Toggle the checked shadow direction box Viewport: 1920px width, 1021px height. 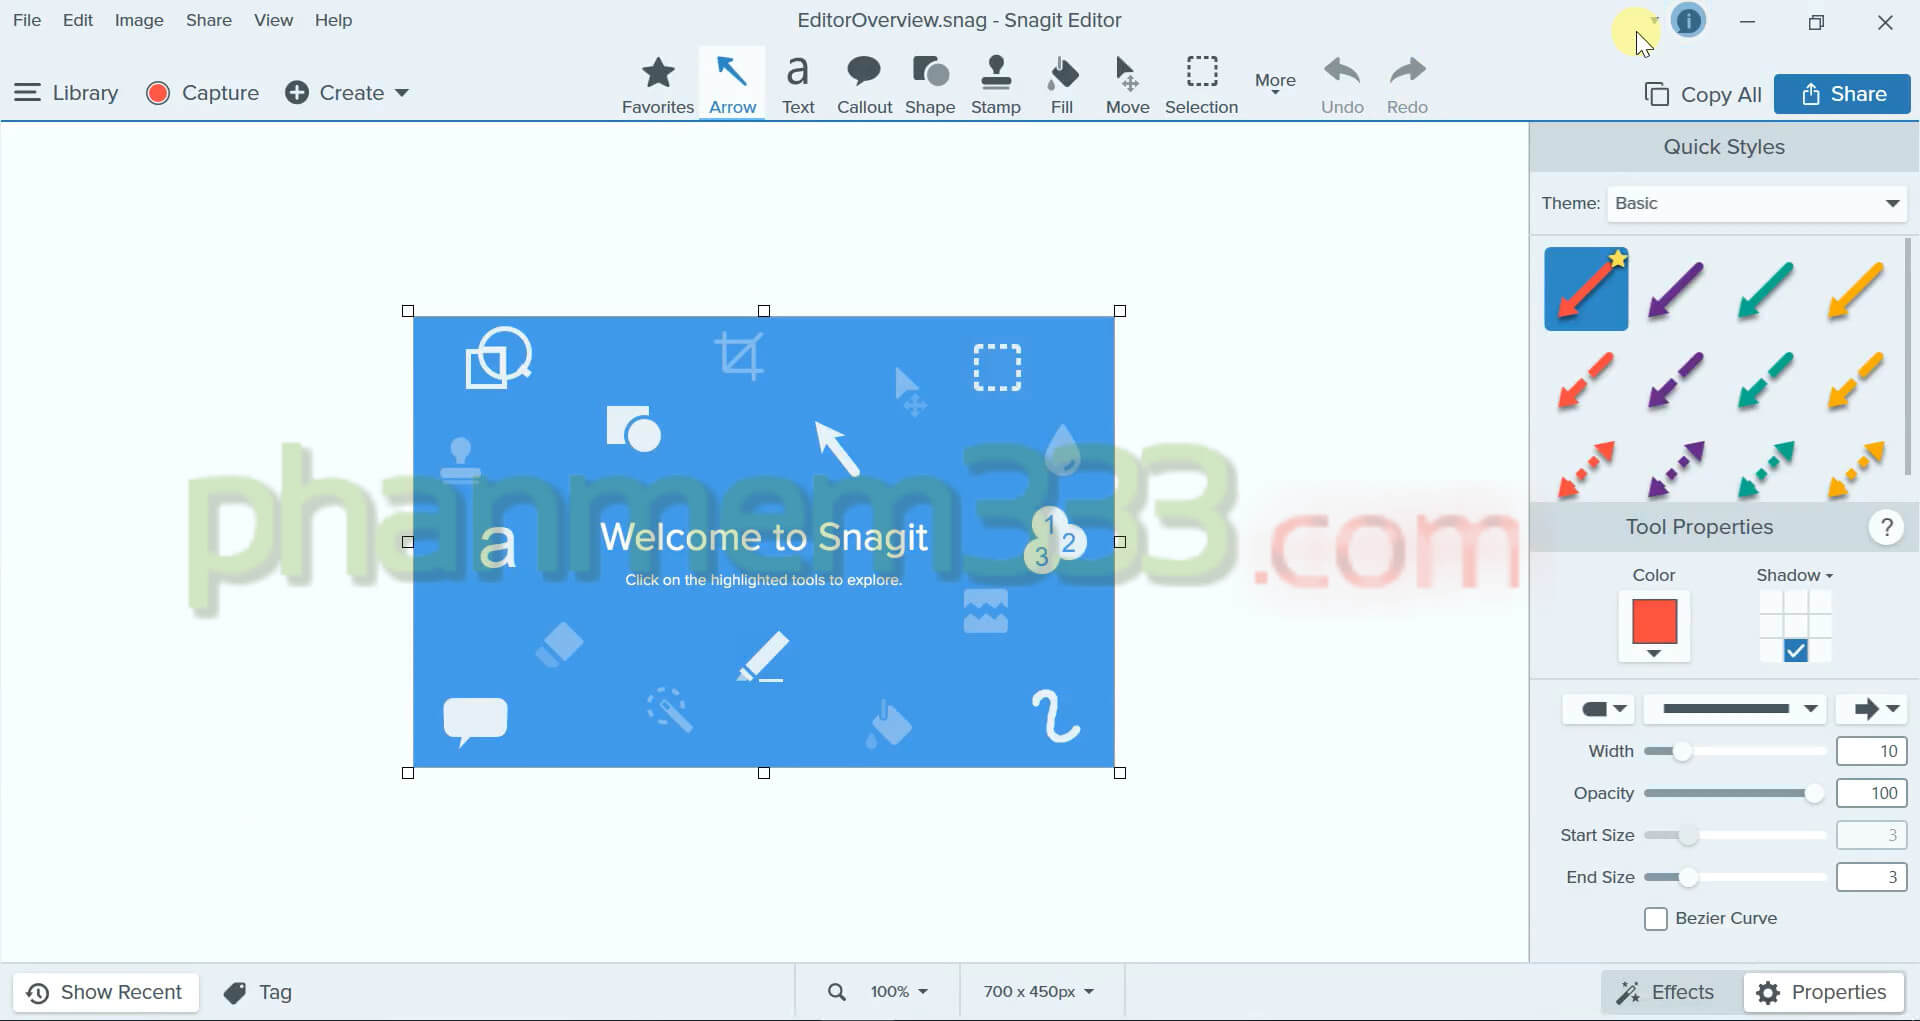point(1796,651)
